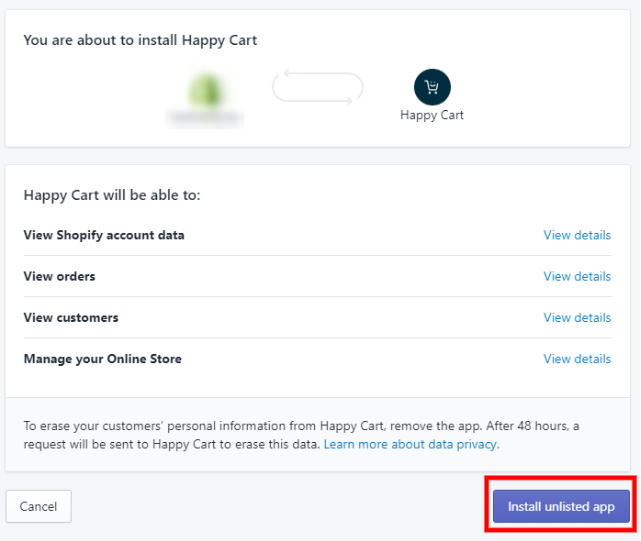Click the Happy Cart app icon
The height and width of the screenshot is (541, 641).
432,87
